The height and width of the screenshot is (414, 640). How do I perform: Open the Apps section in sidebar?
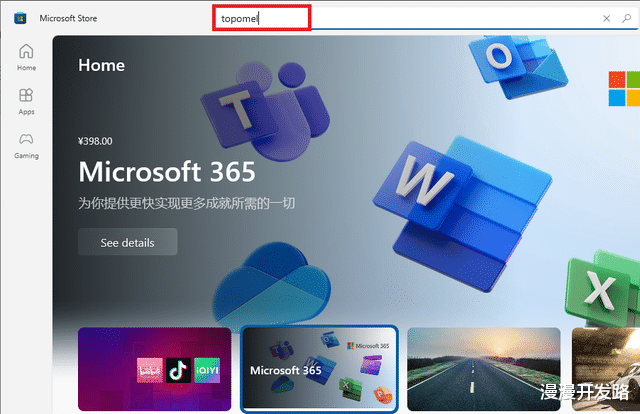[26, 101]
